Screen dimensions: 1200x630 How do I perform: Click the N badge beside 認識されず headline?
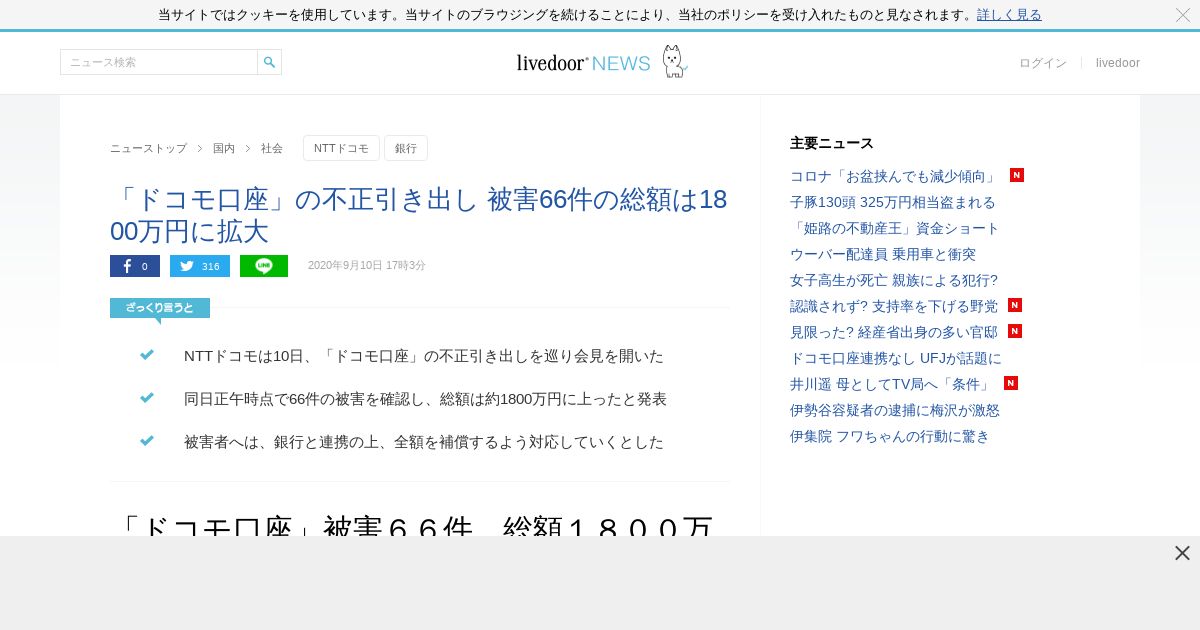click(x=1015, y=305)
